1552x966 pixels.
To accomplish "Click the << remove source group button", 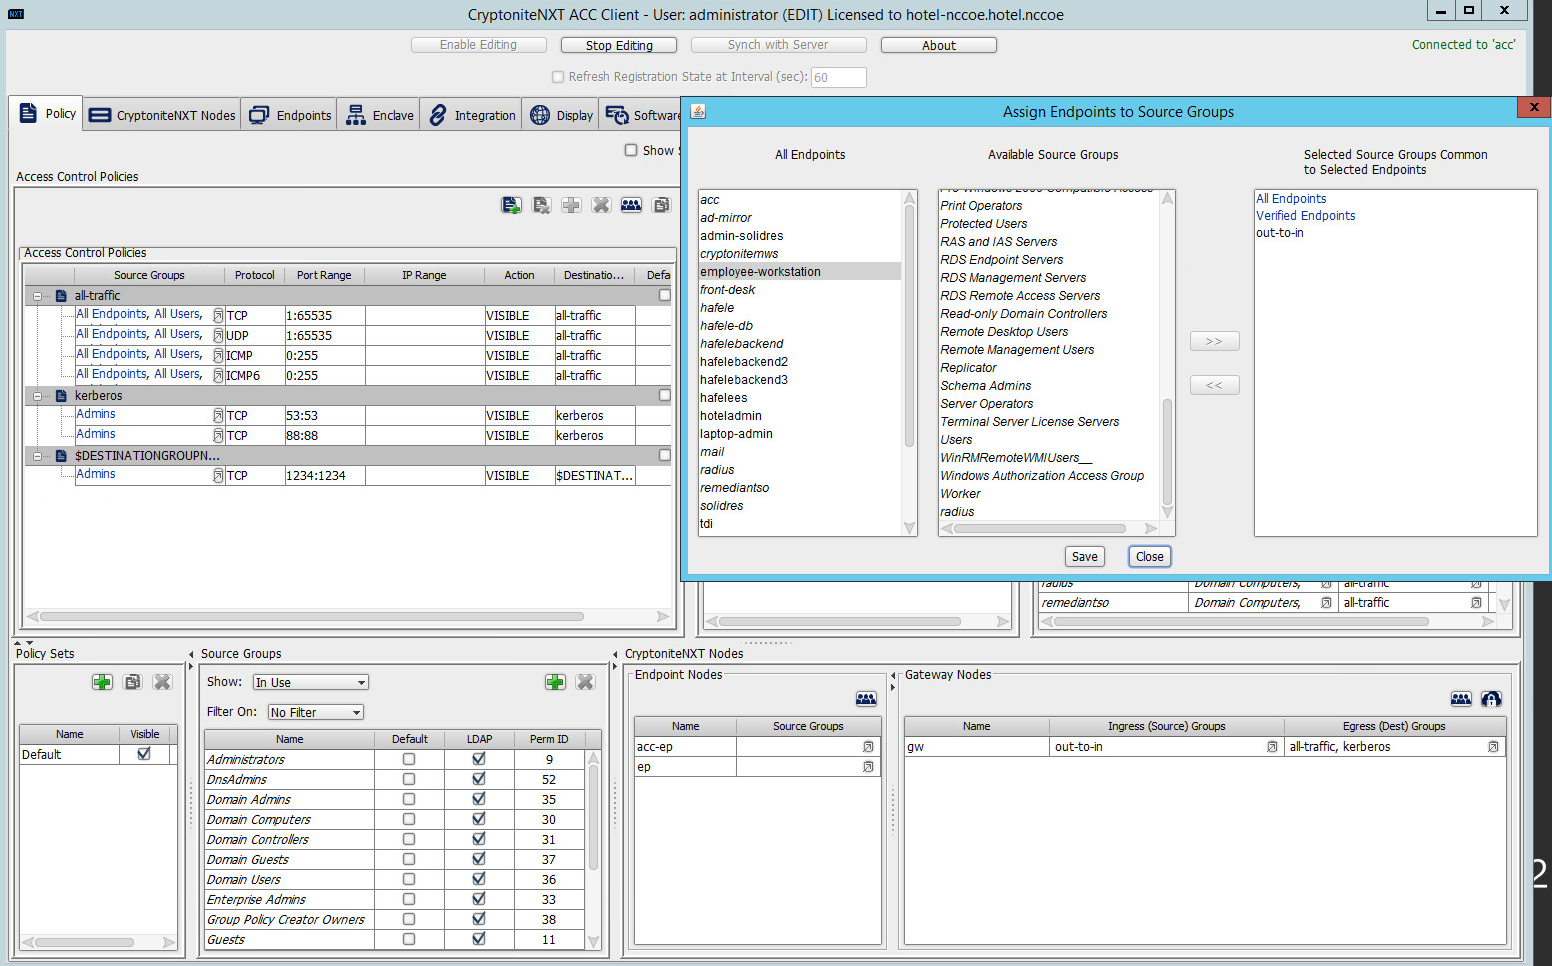I will click(1214, 385).
